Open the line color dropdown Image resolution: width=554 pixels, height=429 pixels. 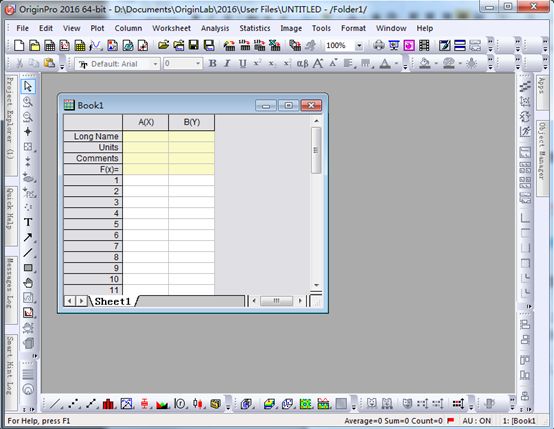click(x=460, y=64)
